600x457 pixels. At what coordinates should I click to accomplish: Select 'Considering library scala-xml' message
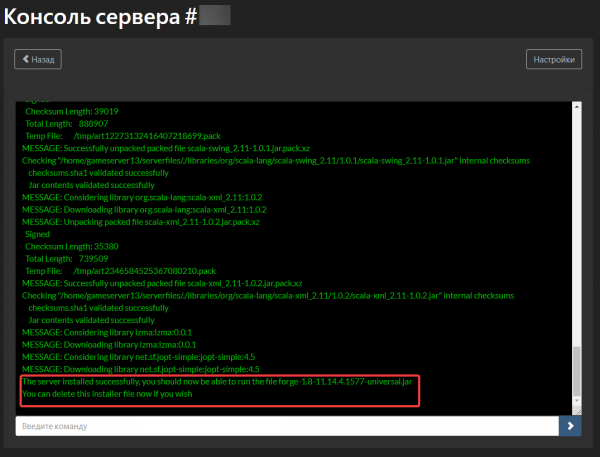point(142,197)
